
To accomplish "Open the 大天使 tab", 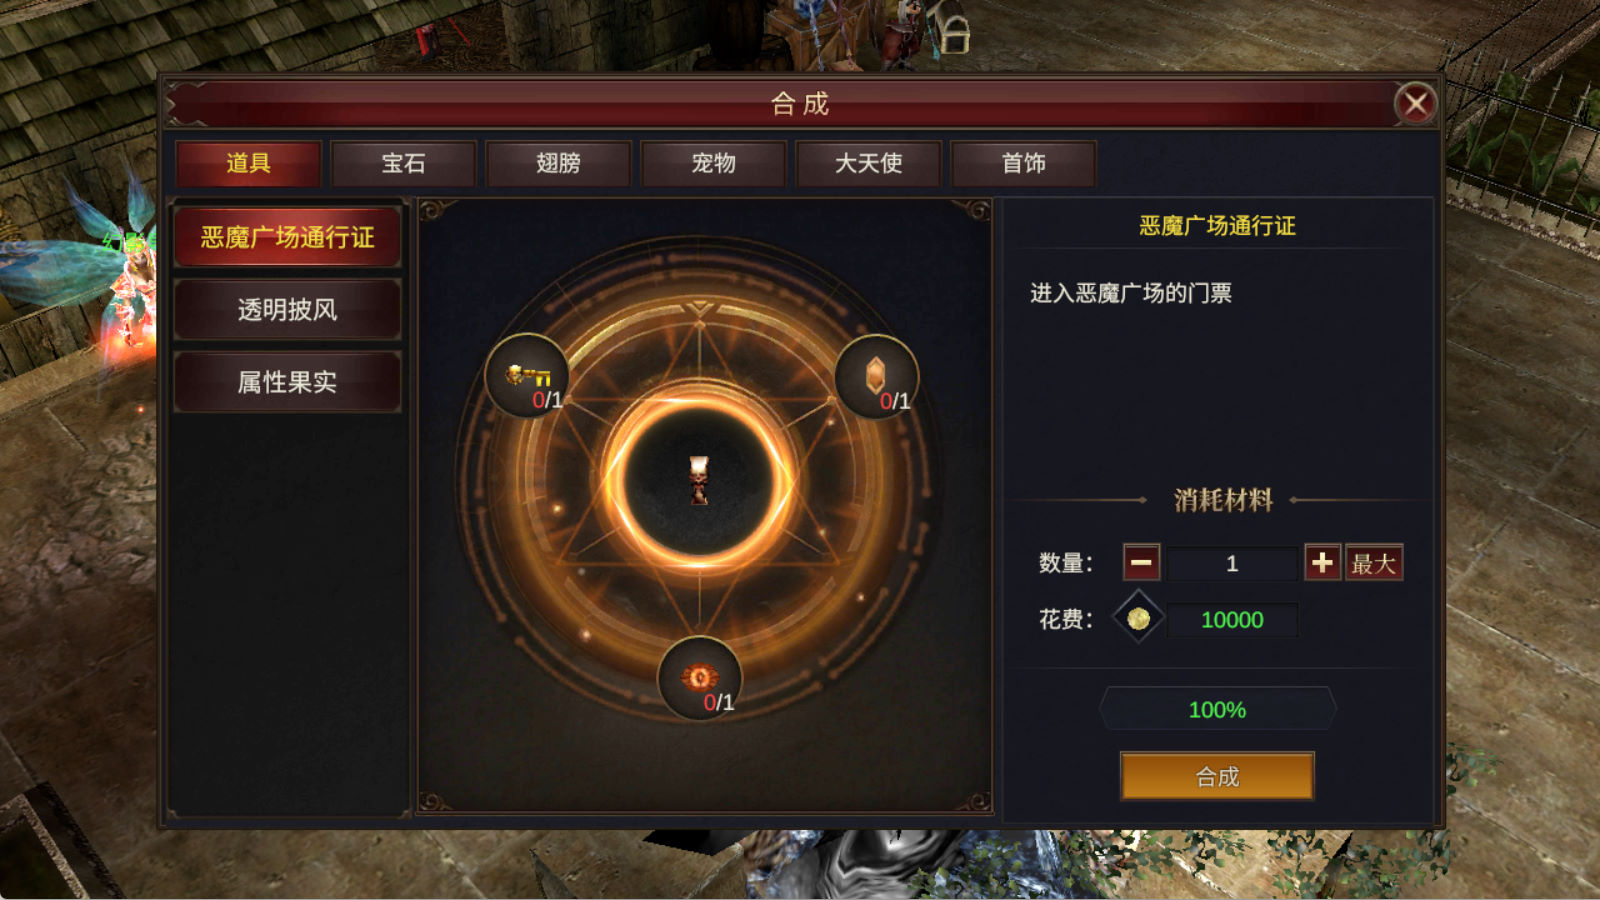I will 868,163.
